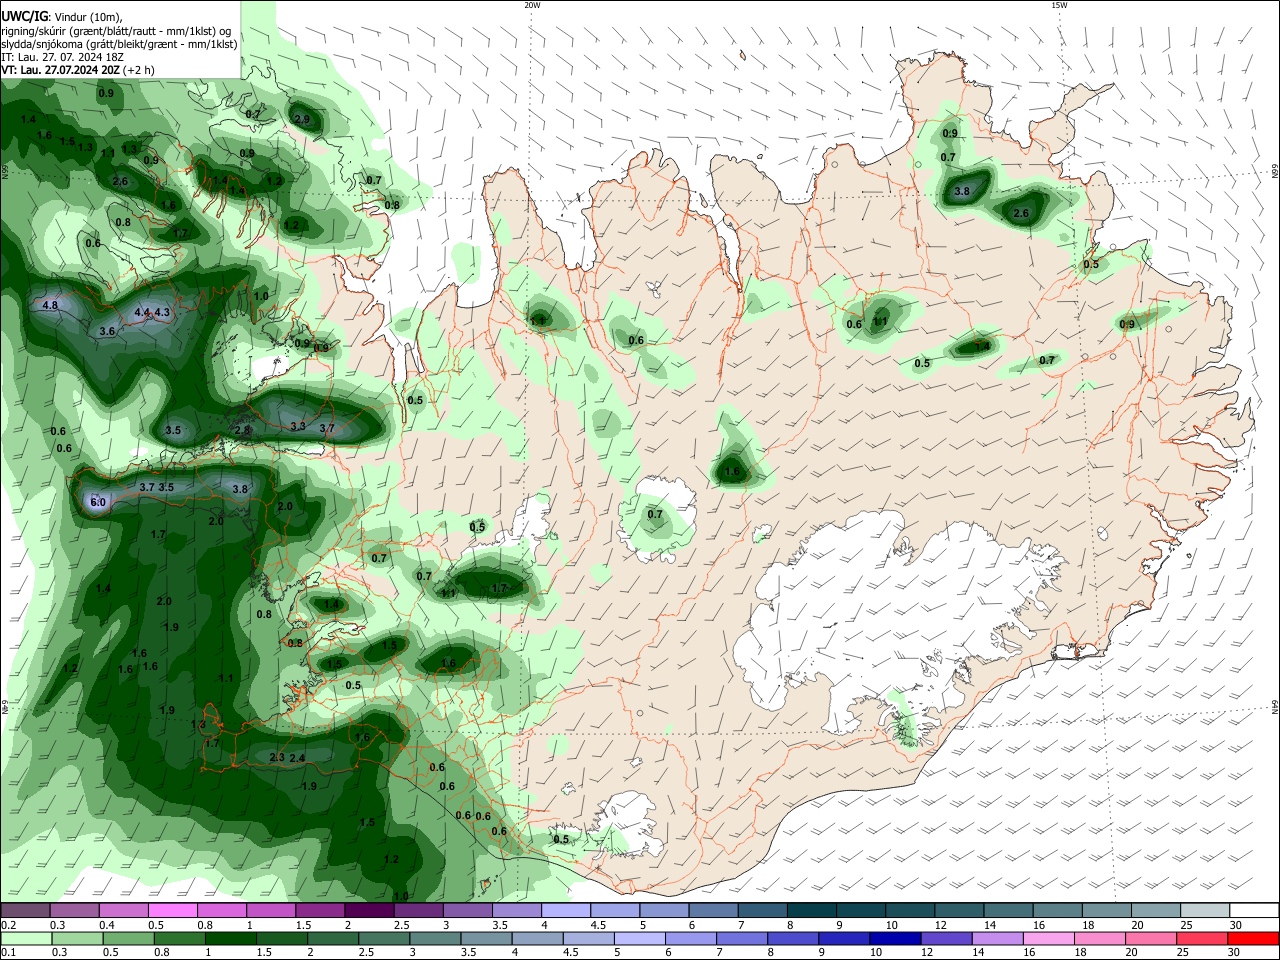Click the valid time 'VT: Lau. 27.07.2024 20Z (+2 h)'

pyautogui.click(x=78, y=70)
